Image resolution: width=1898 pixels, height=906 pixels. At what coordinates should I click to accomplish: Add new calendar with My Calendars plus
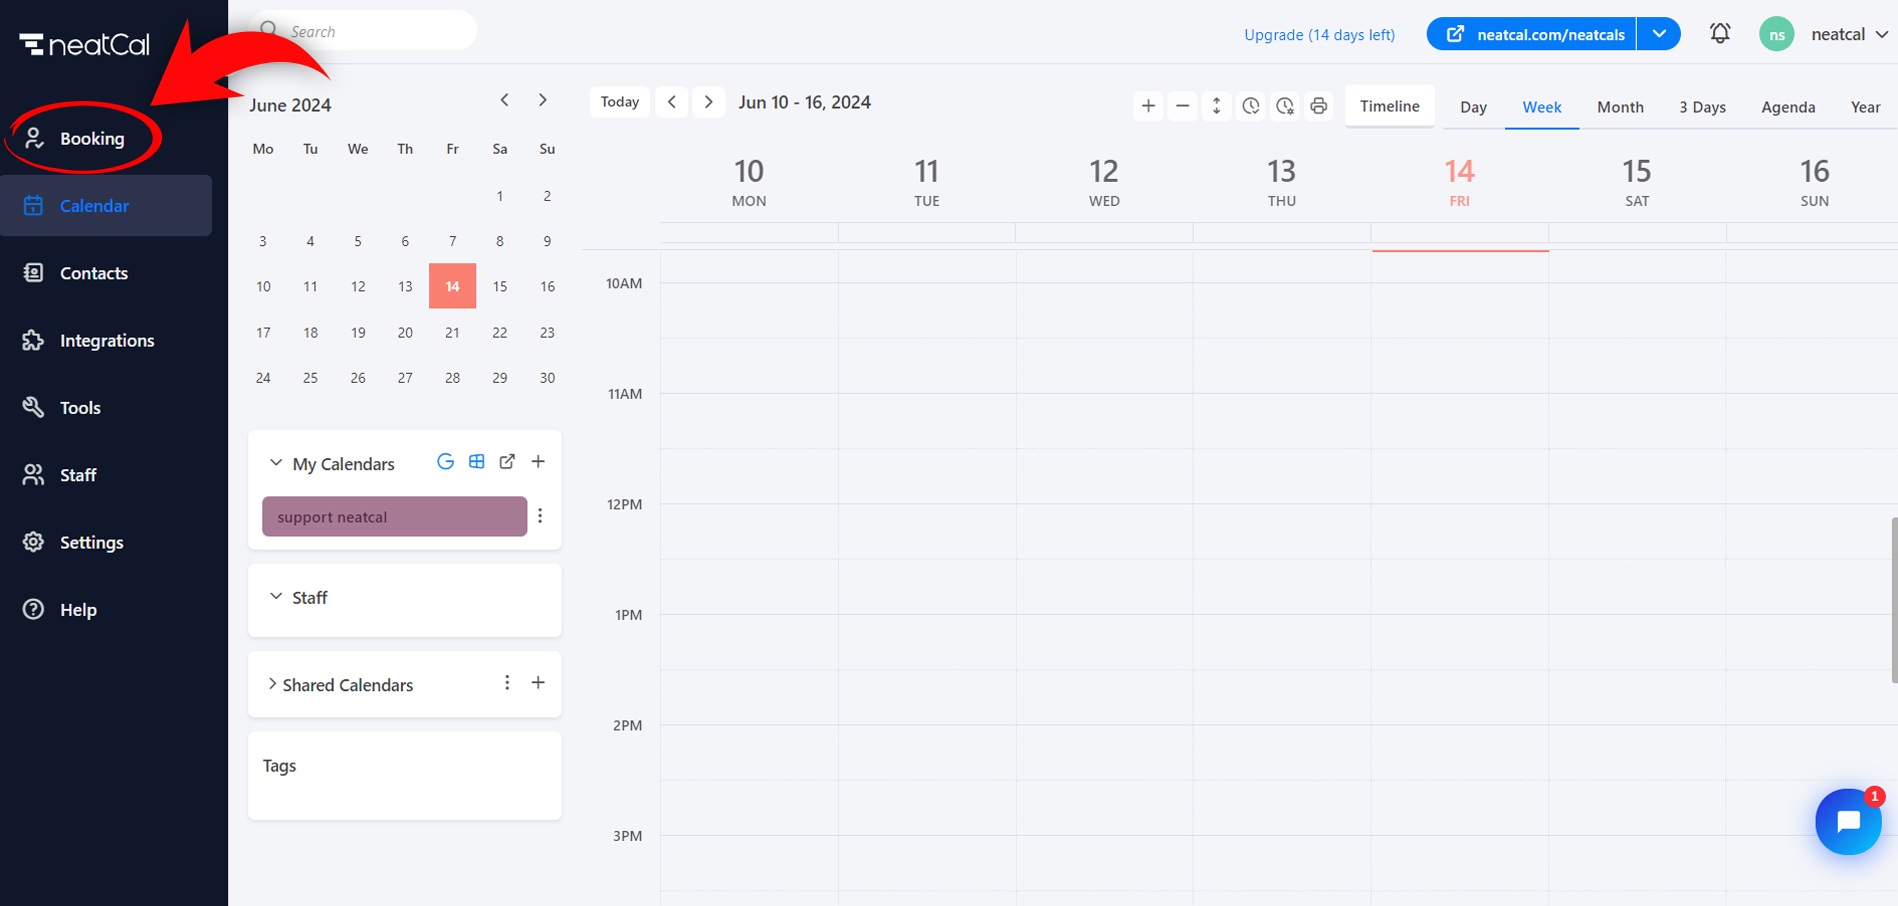coord(538,461)
